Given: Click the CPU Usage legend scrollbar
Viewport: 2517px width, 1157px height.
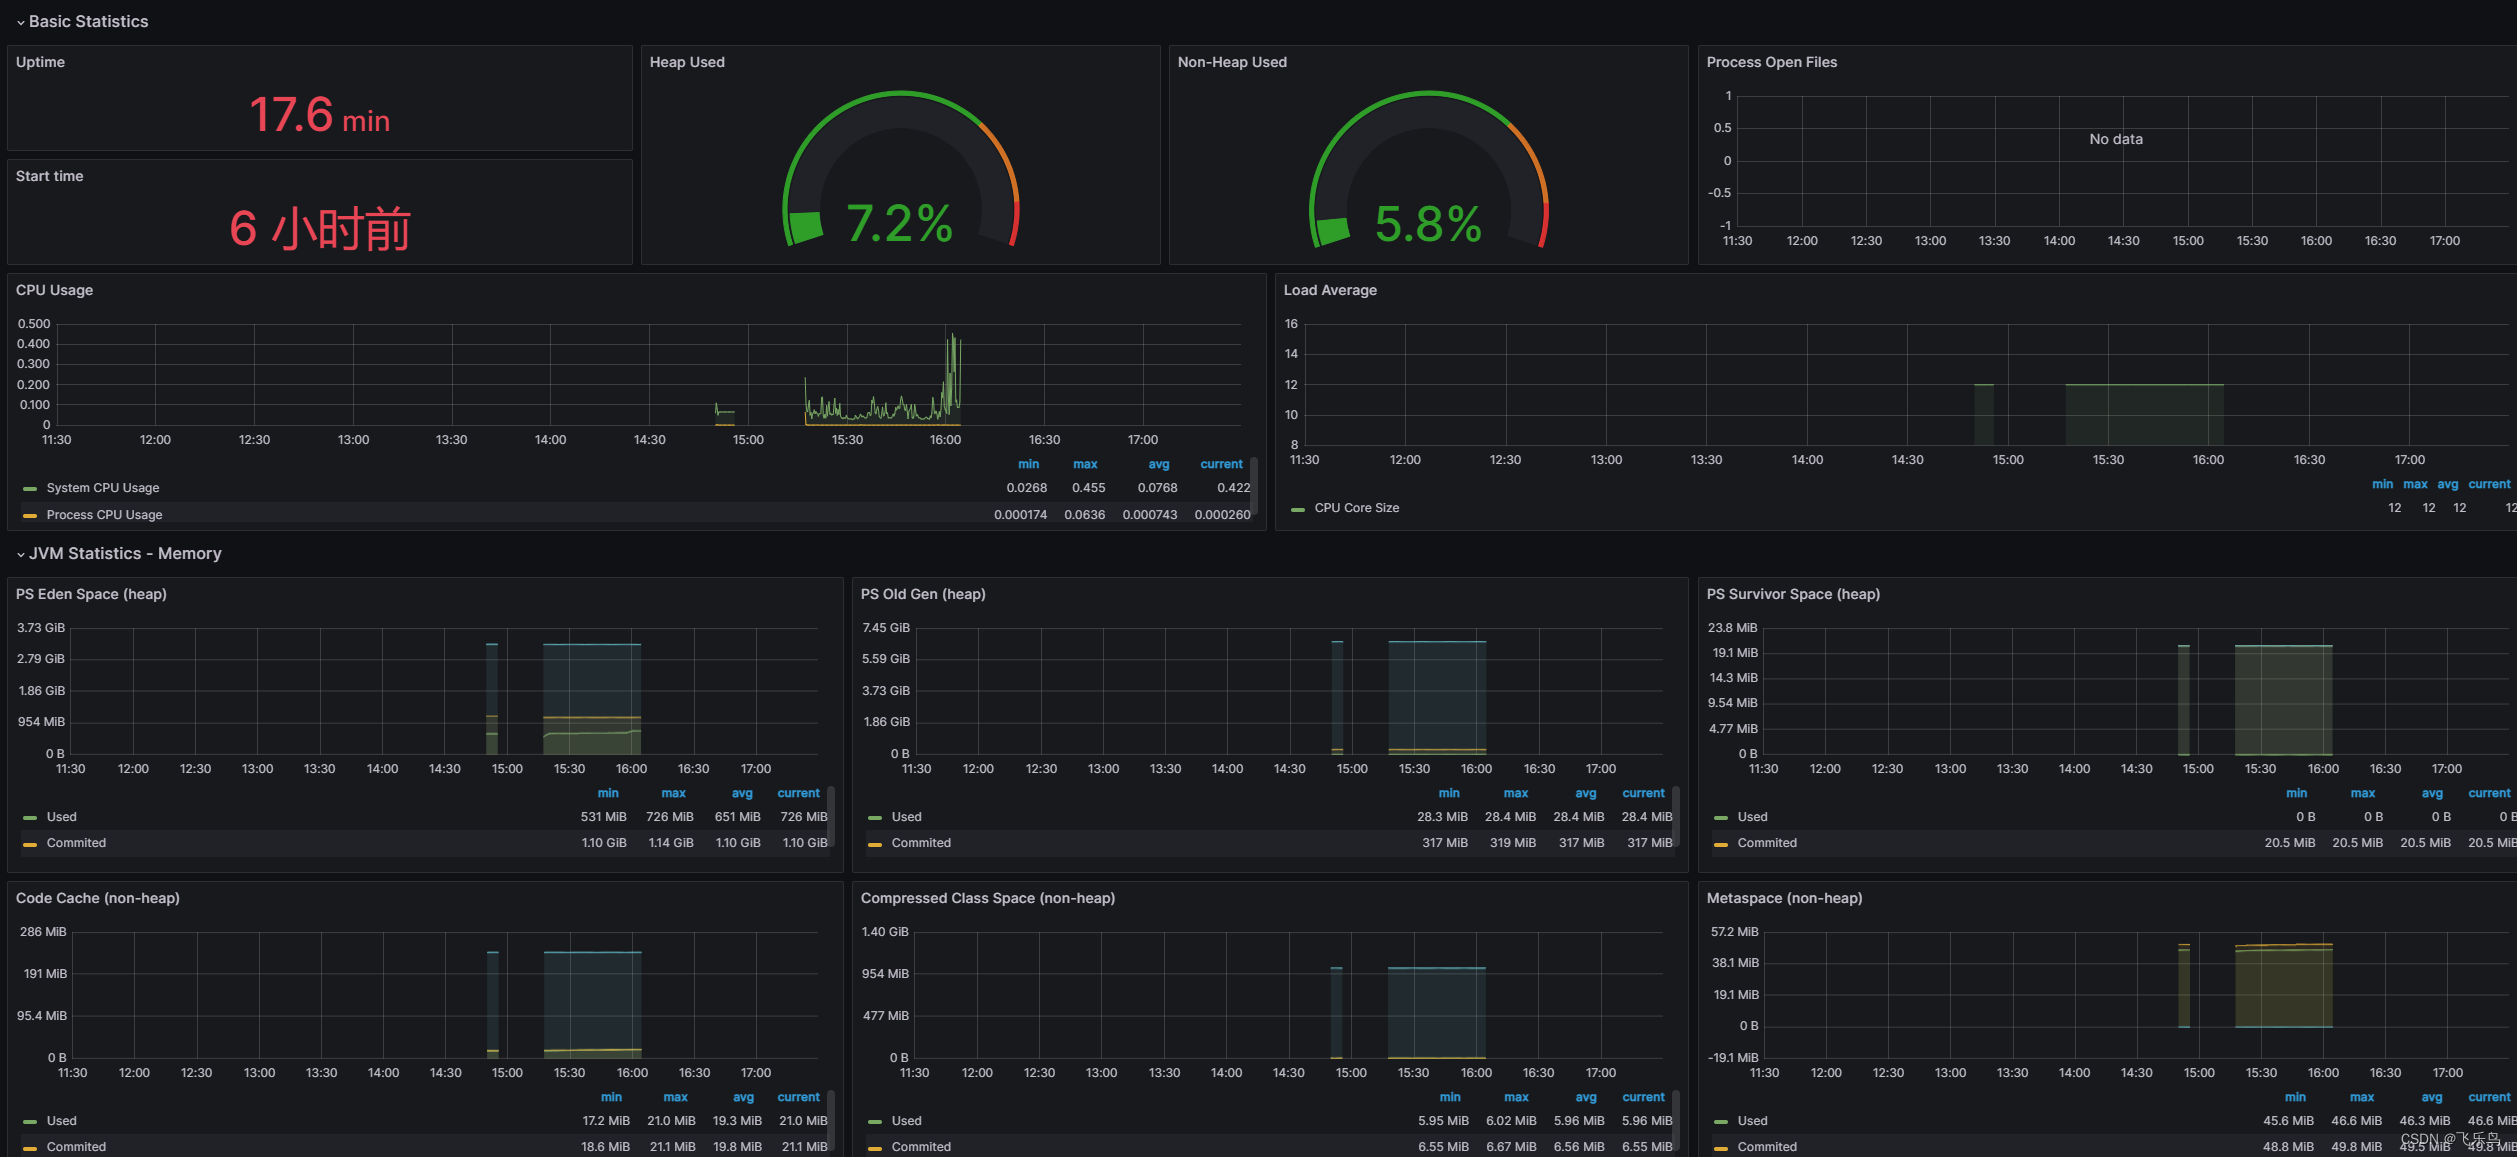Looking at the screenshot, I should coord(1254,485).
